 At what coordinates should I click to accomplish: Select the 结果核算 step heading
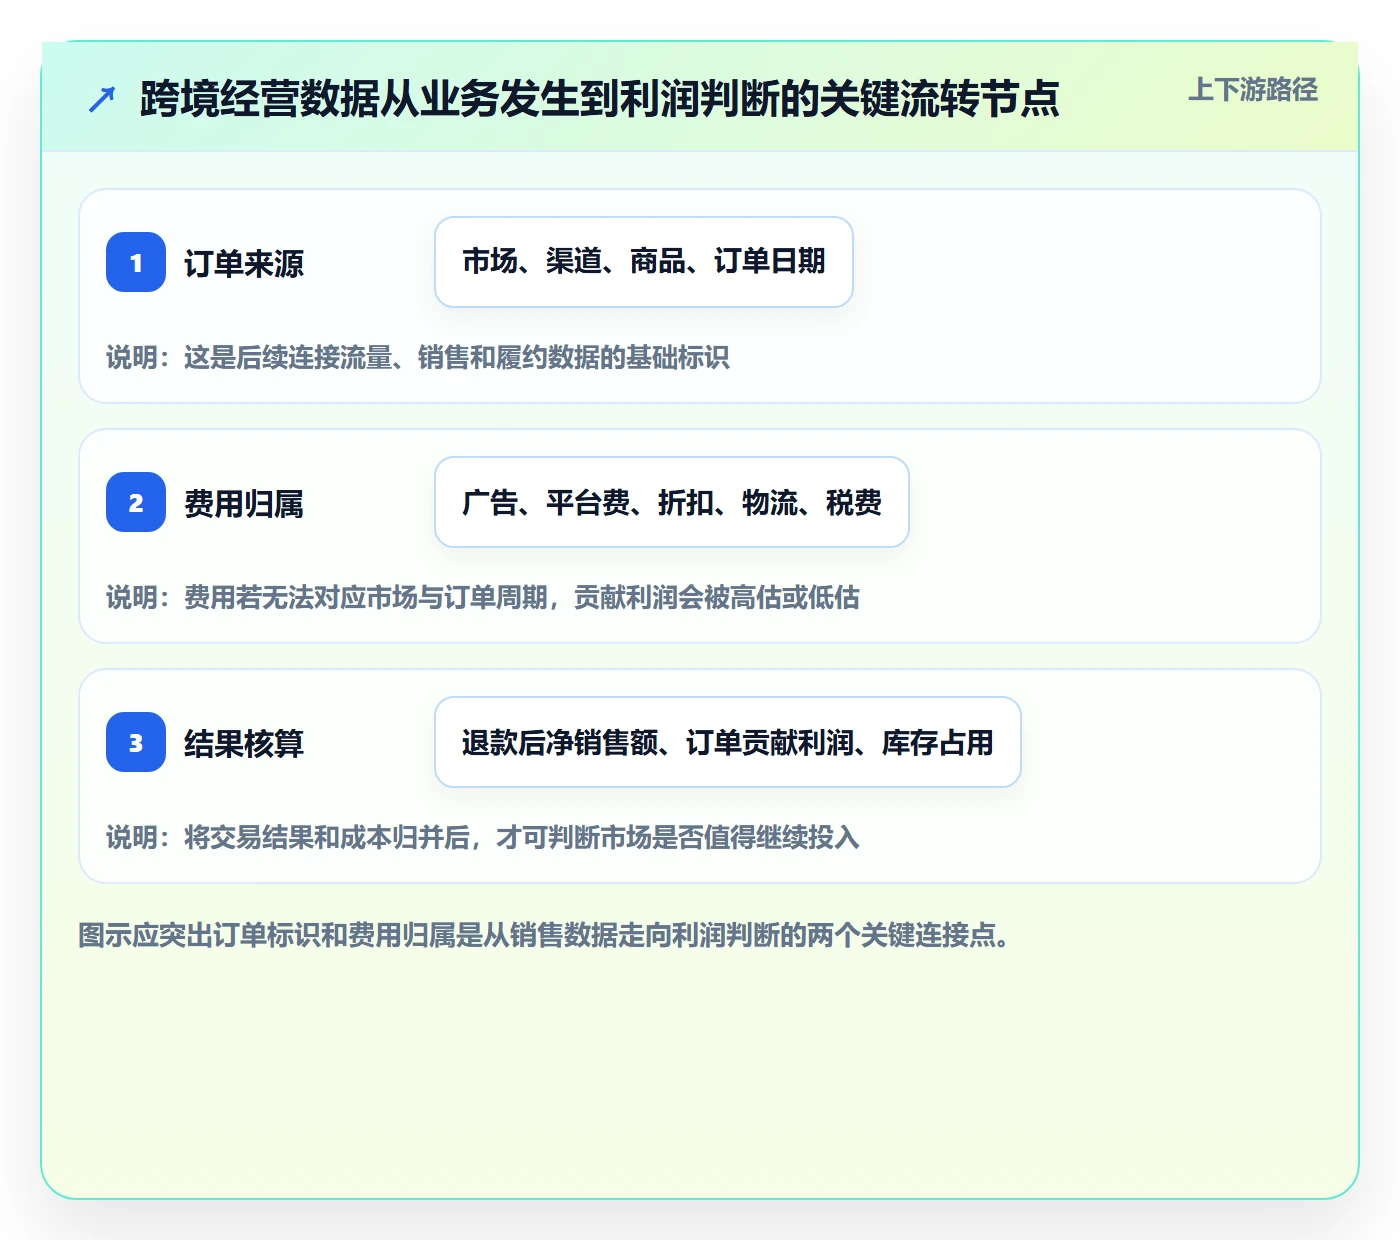click(x=244, y=744)
